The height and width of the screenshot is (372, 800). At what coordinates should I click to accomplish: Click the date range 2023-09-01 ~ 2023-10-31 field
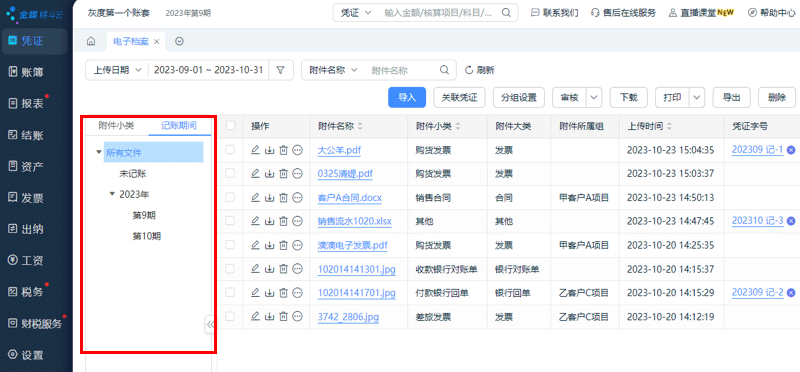click(208, 70)
